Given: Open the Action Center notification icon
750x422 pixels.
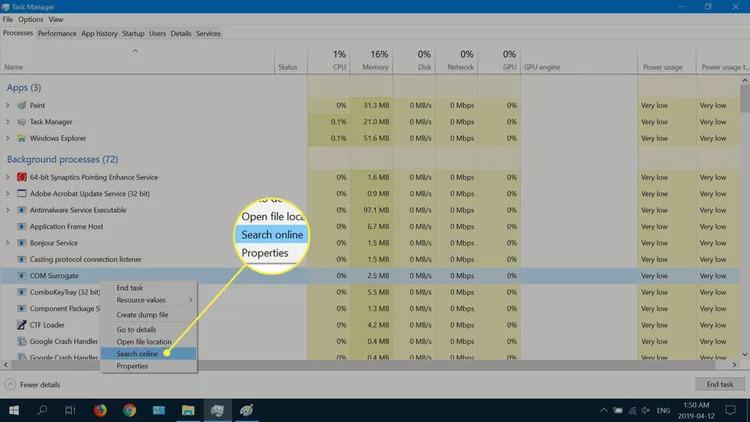Looking at the screenshot, I should 730,410.
